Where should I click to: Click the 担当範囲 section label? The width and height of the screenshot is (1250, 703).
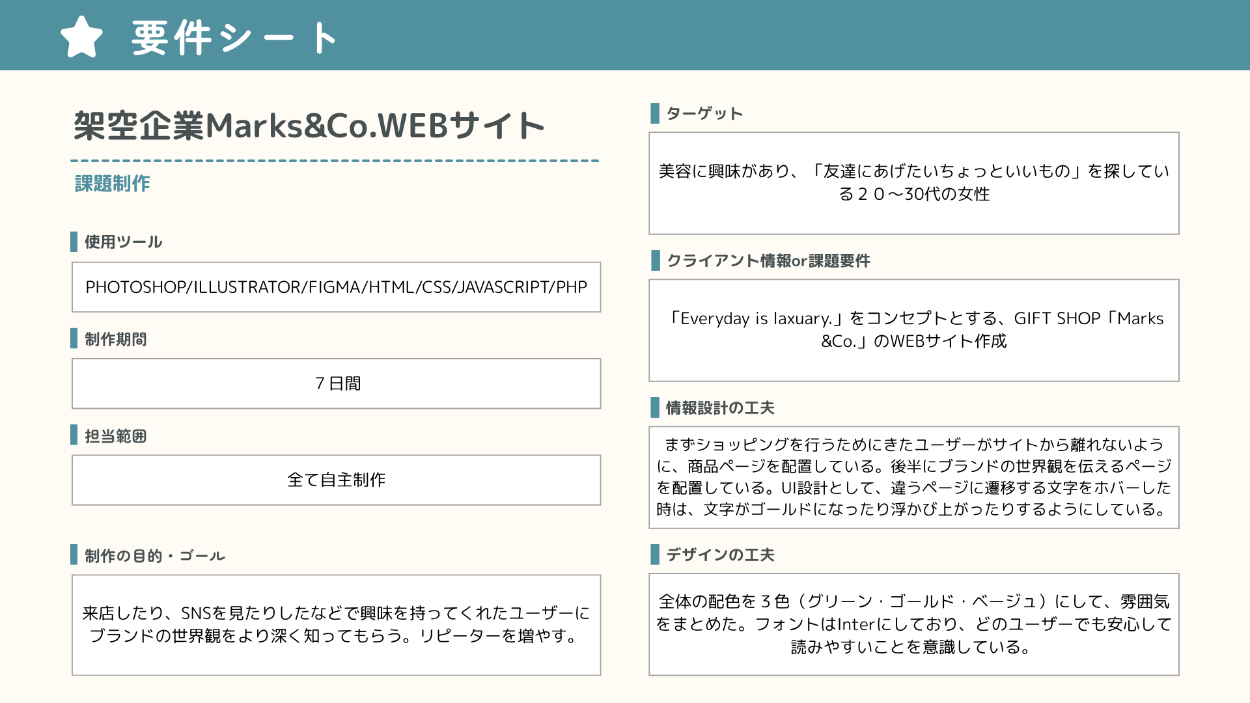(x=115, y=436)
